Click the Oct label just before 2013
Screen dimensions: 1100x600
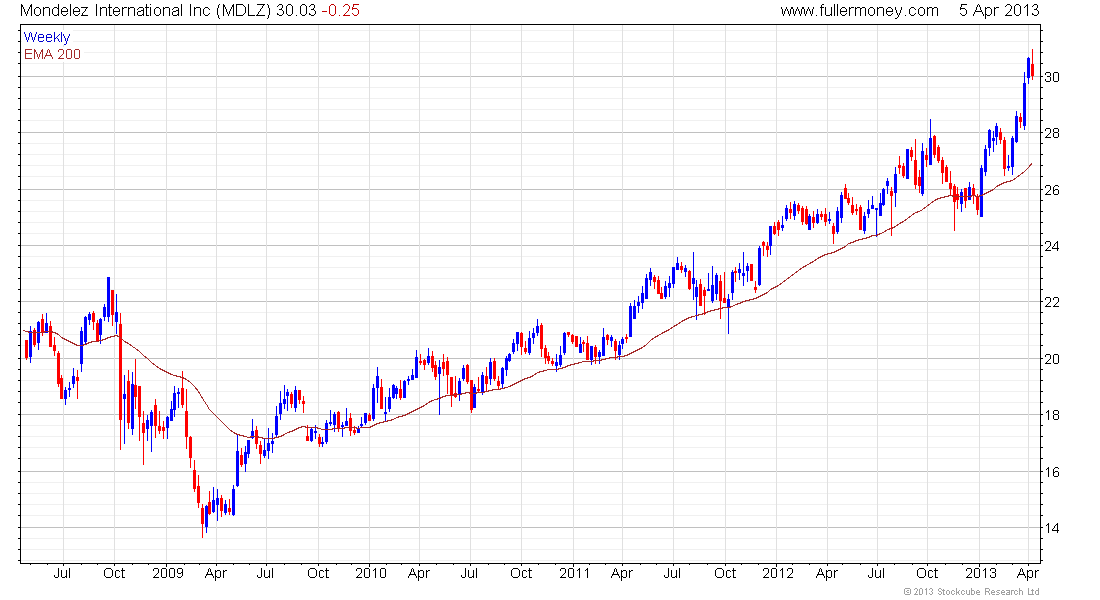coord(927,573)
